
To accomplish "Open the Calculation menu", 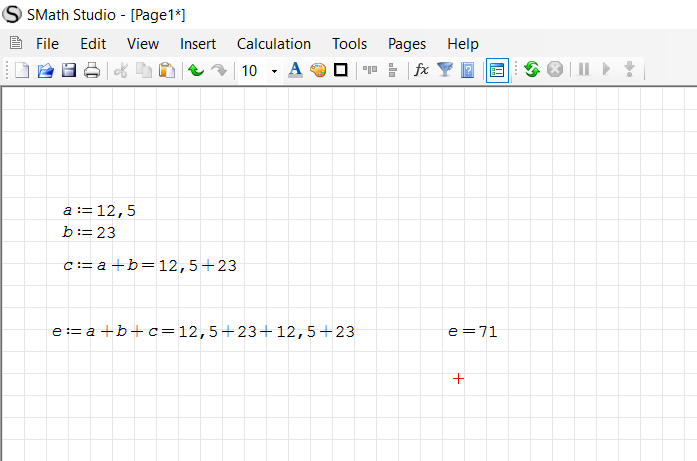I will pyautogui.click(x=273, y=44).
